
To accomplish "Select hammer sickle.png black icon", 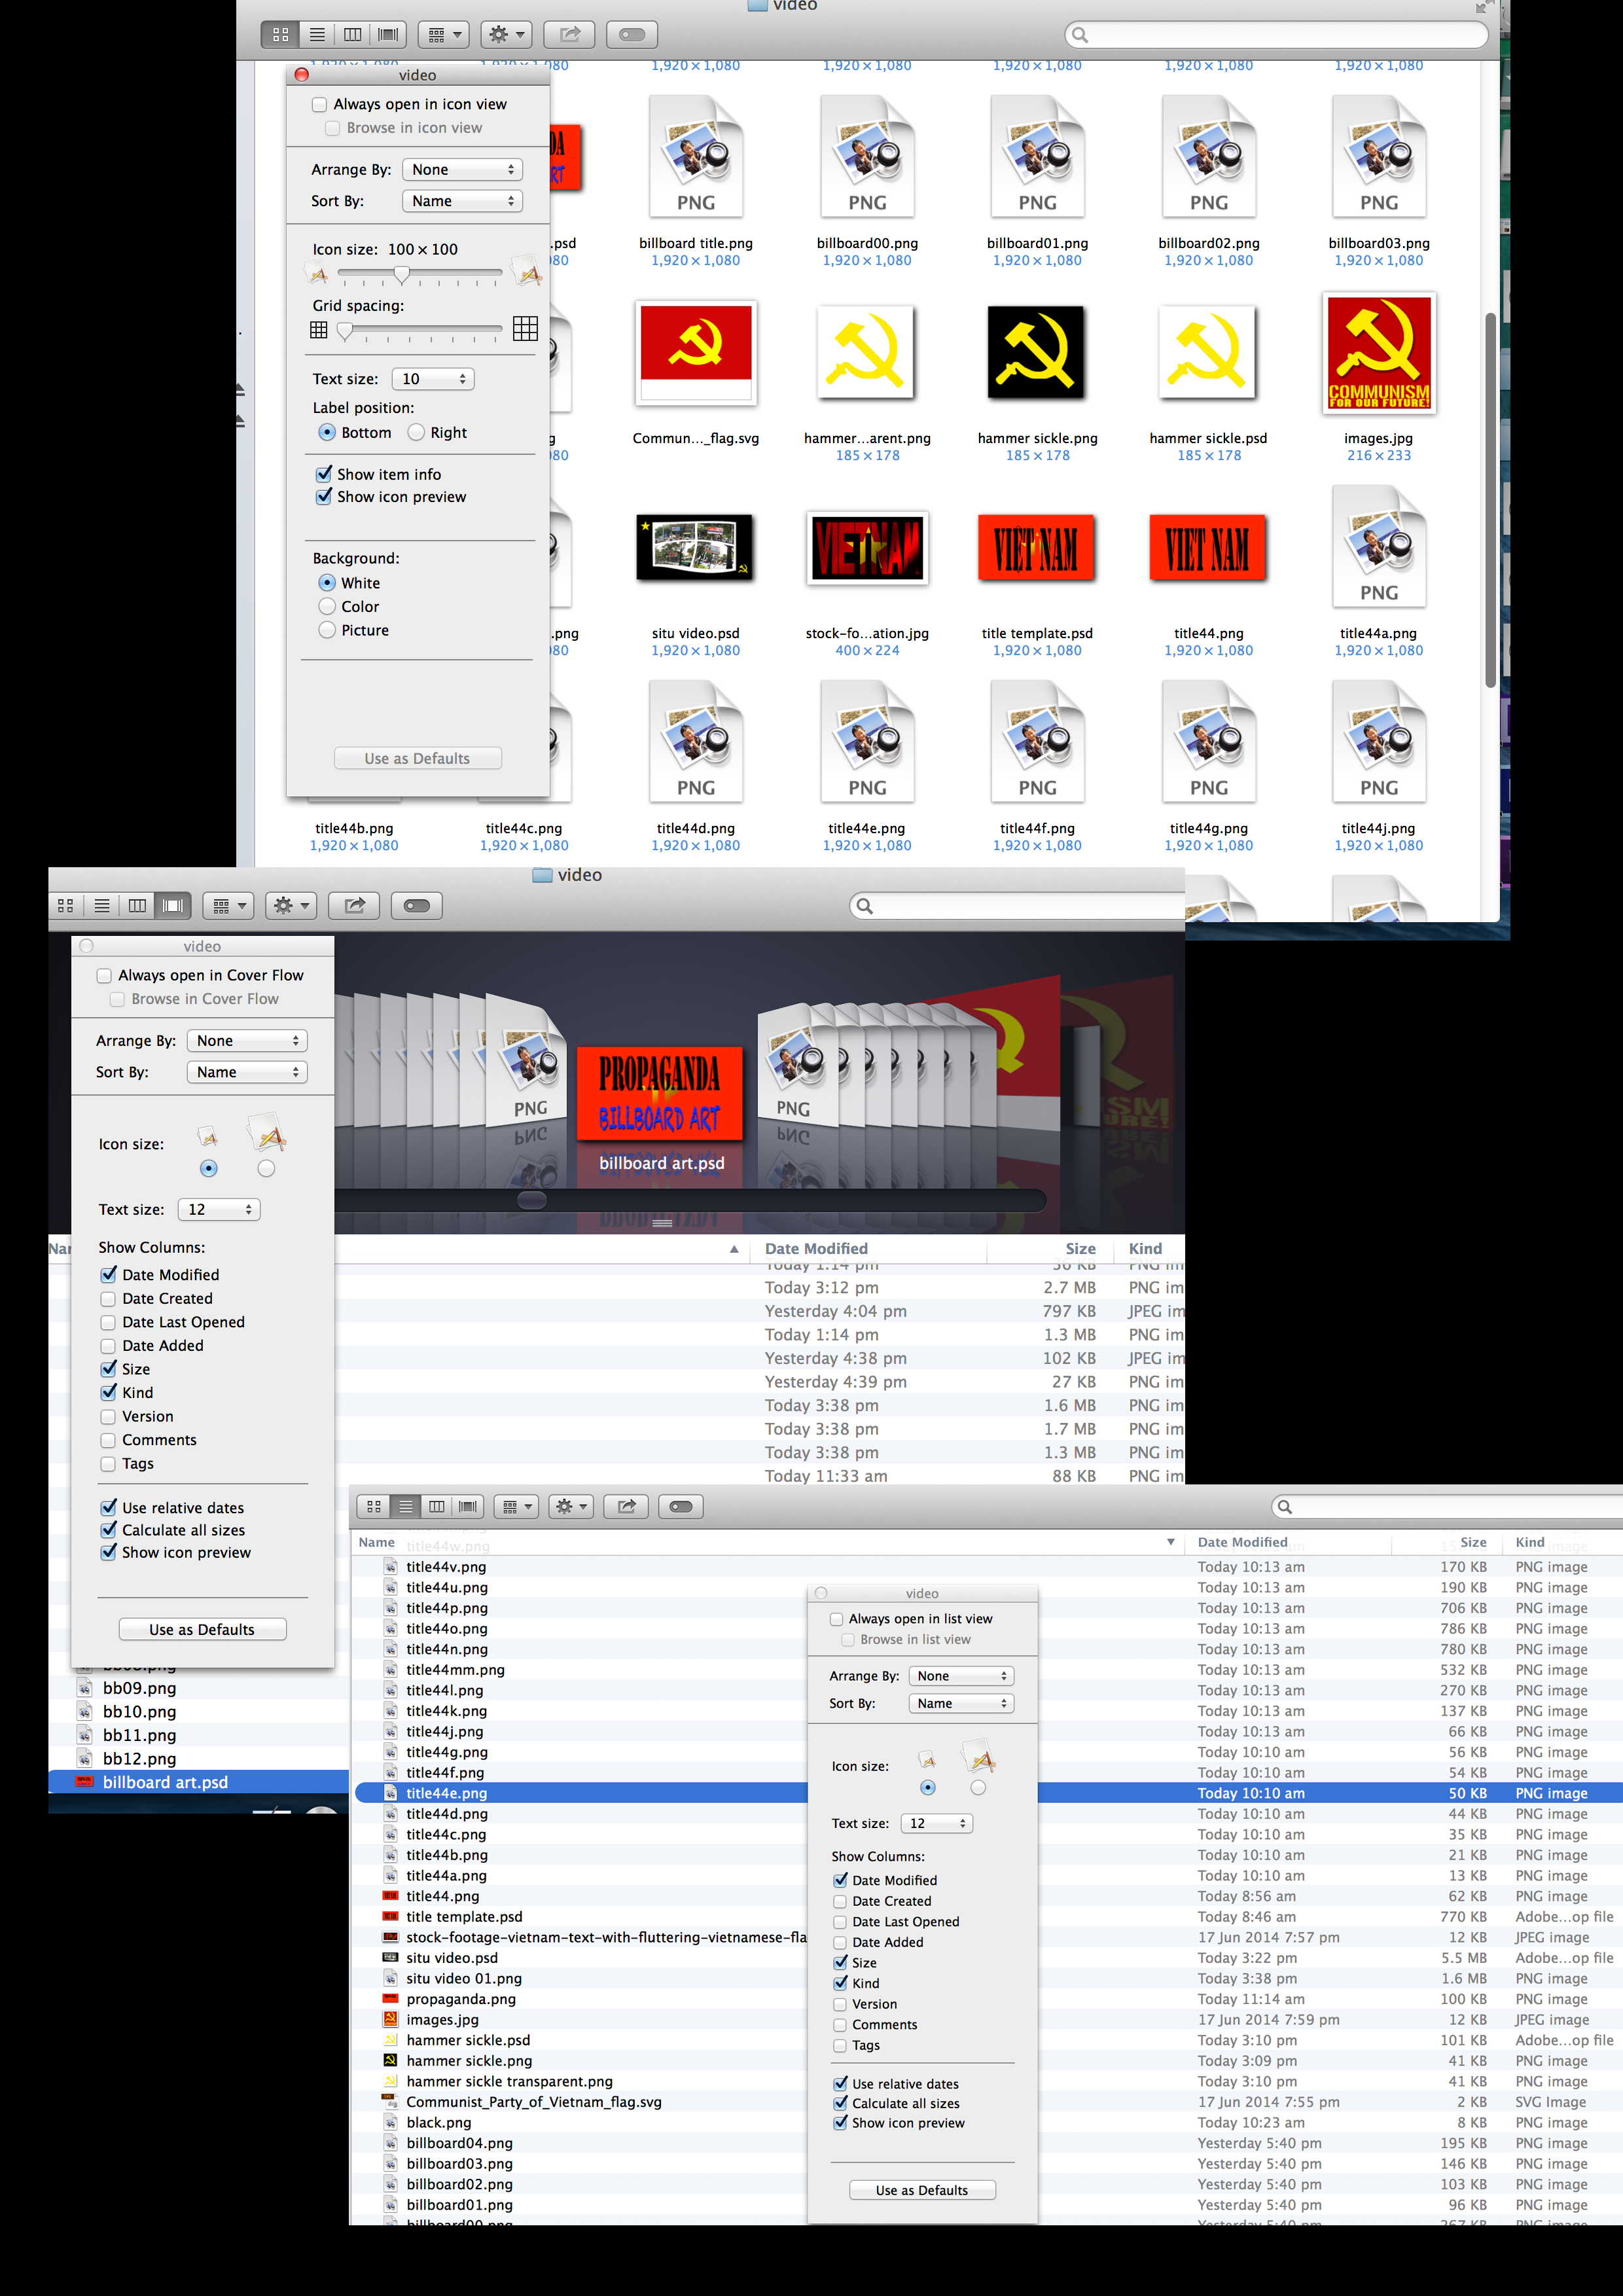I will (x=1037, y=353).
